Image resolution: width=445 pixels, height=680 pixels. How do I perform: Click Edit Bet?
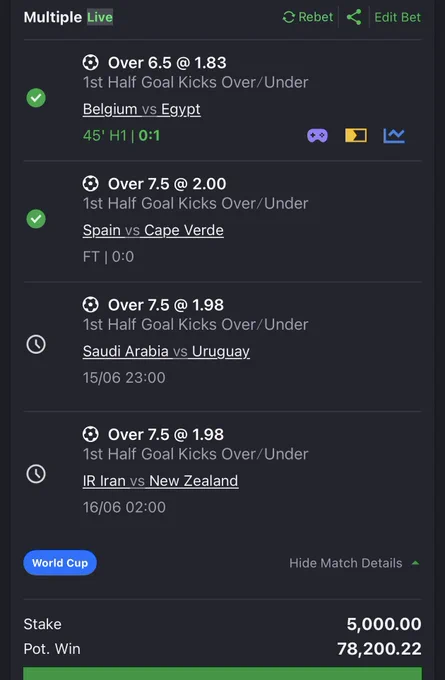(x=397, y=17)
